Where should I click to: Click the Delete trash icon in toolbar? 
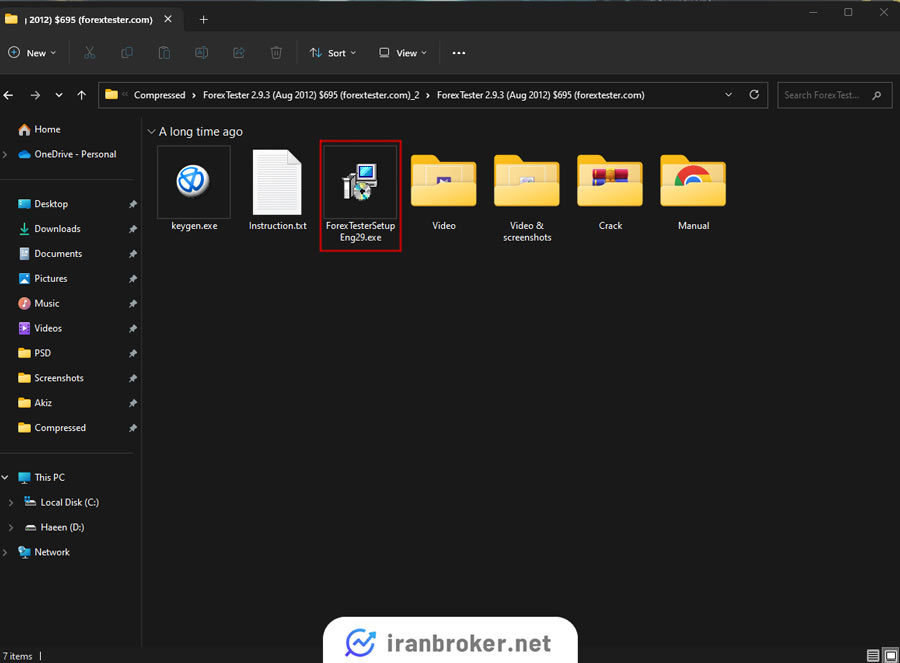(276, 53)
